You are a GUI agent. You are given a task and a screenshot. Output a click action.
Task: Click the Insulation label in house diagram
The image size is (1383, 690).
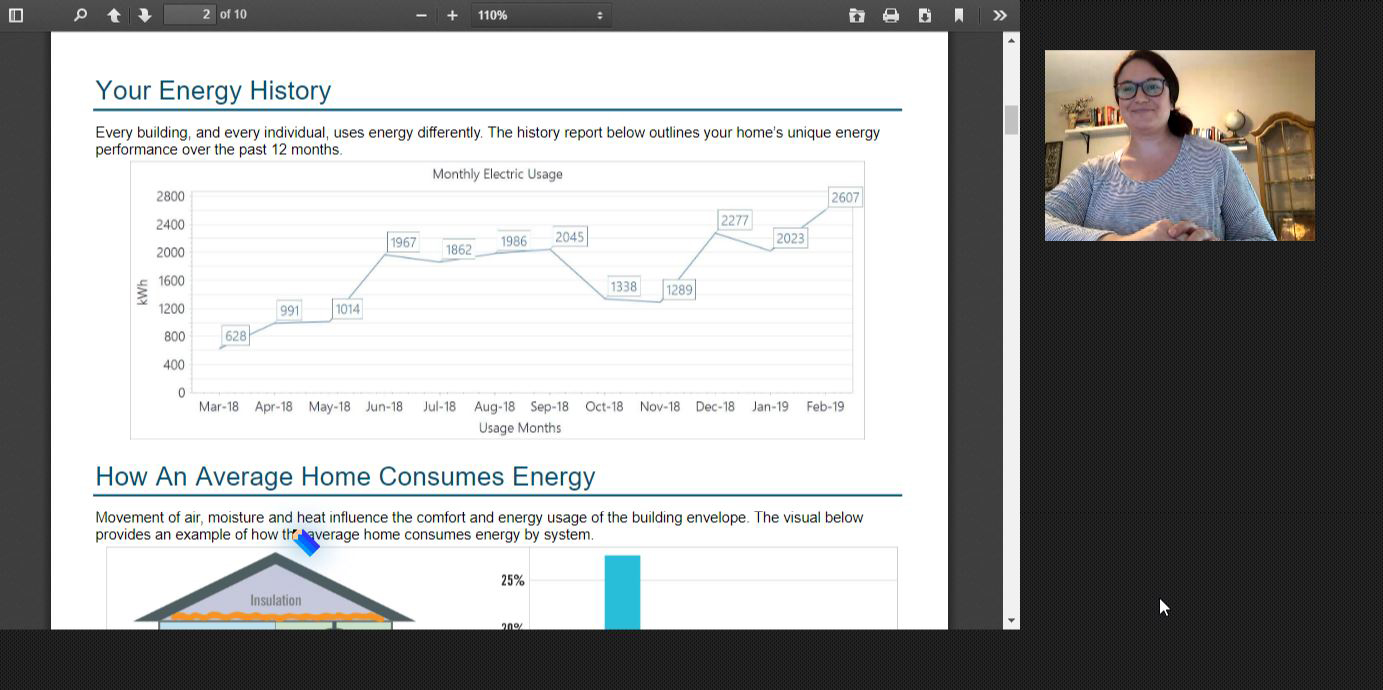(x=275, y=600)
